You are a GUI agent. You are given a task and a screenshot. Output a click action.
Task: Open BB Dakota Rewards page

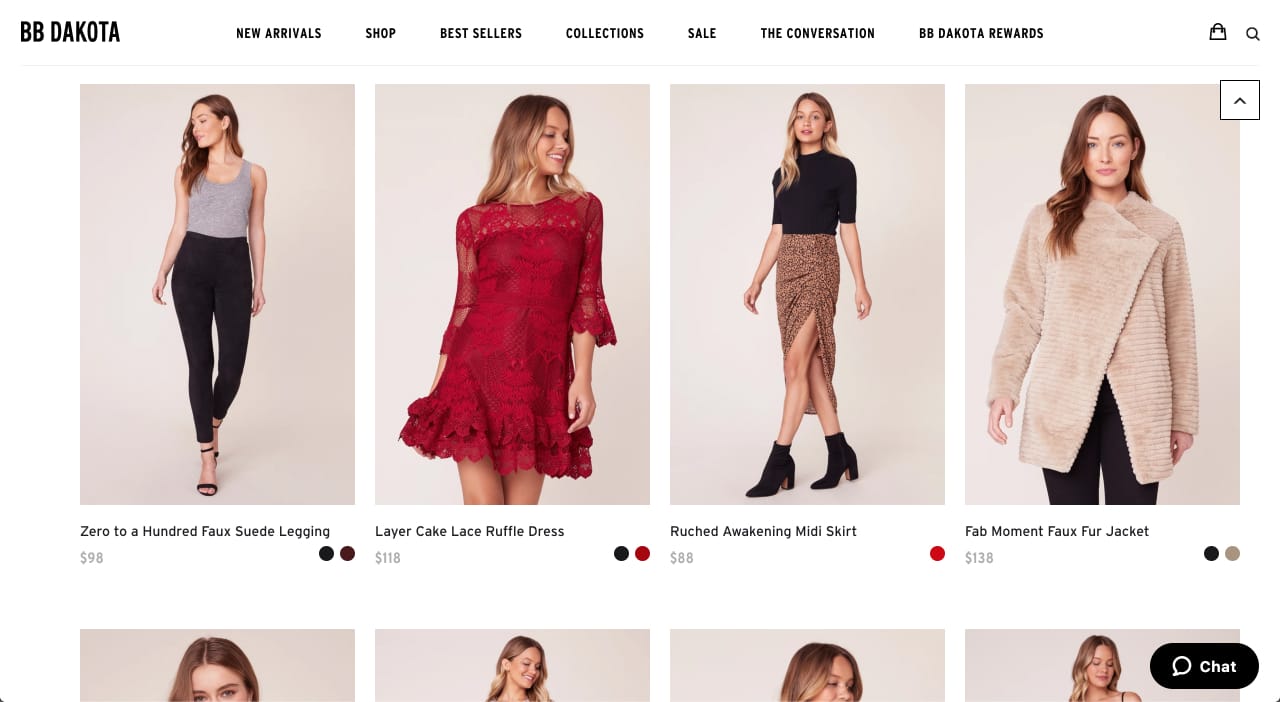(x=981, y=33)
